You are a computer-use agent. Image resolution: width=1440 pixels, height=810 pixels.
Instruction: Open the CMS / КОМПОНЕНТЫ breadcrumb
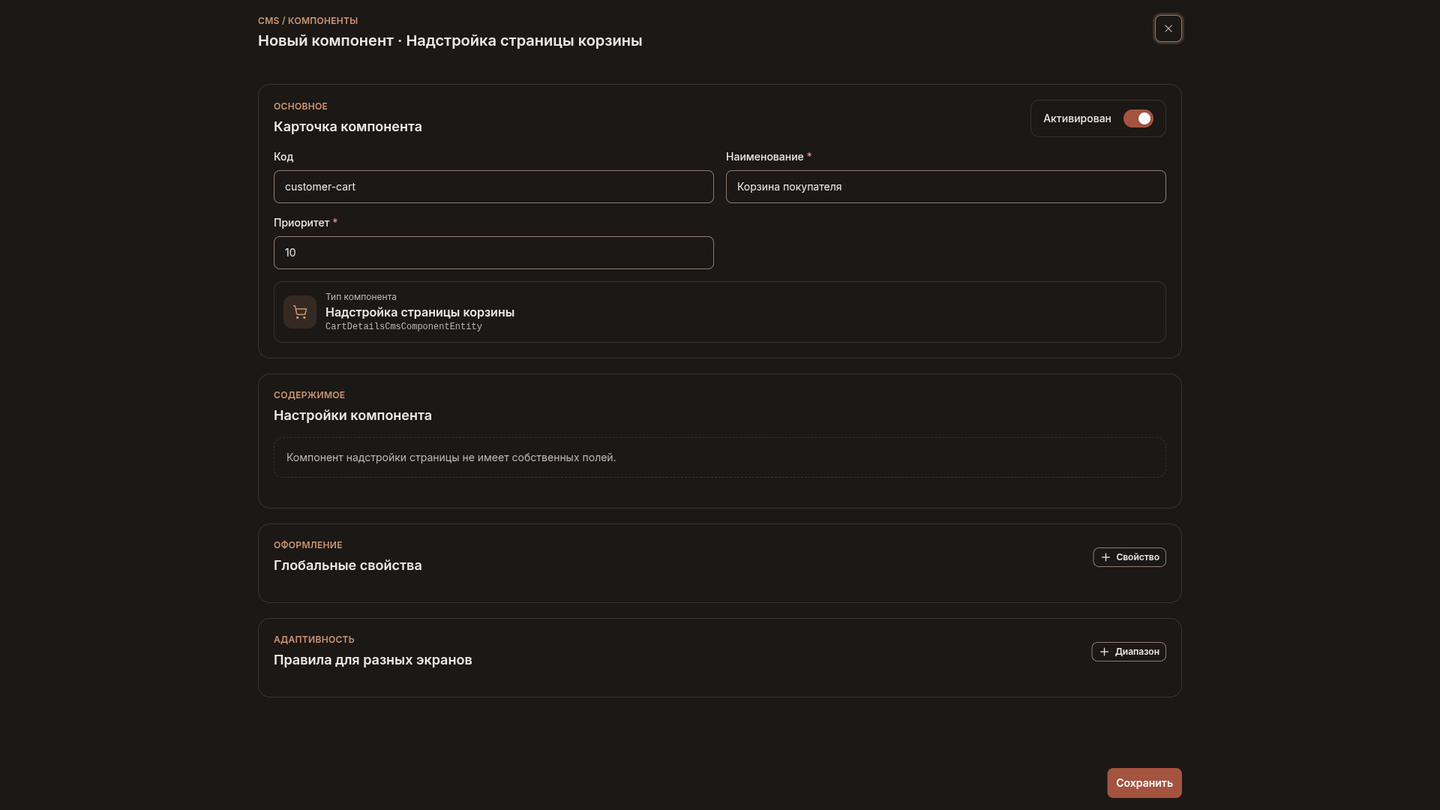pyautogui.click(x=308, y=21)
